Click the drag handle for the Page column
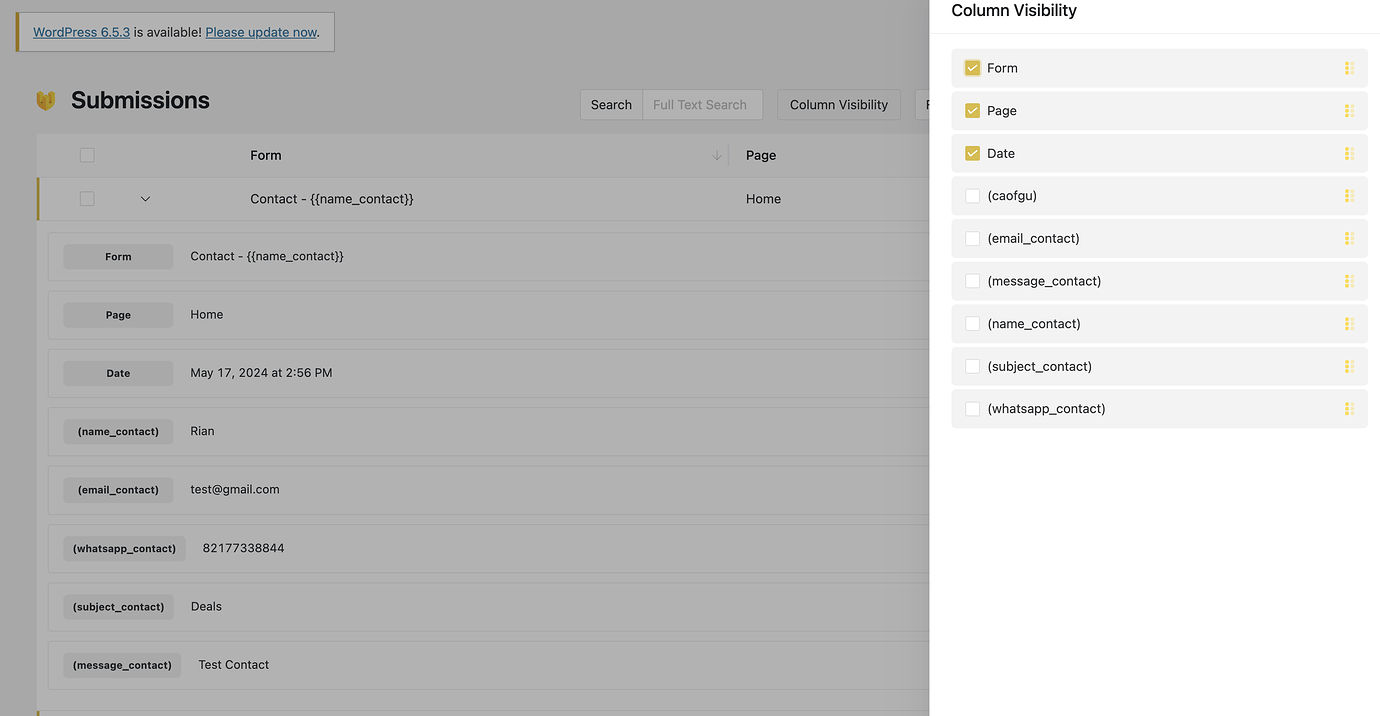 (1349, 111)
